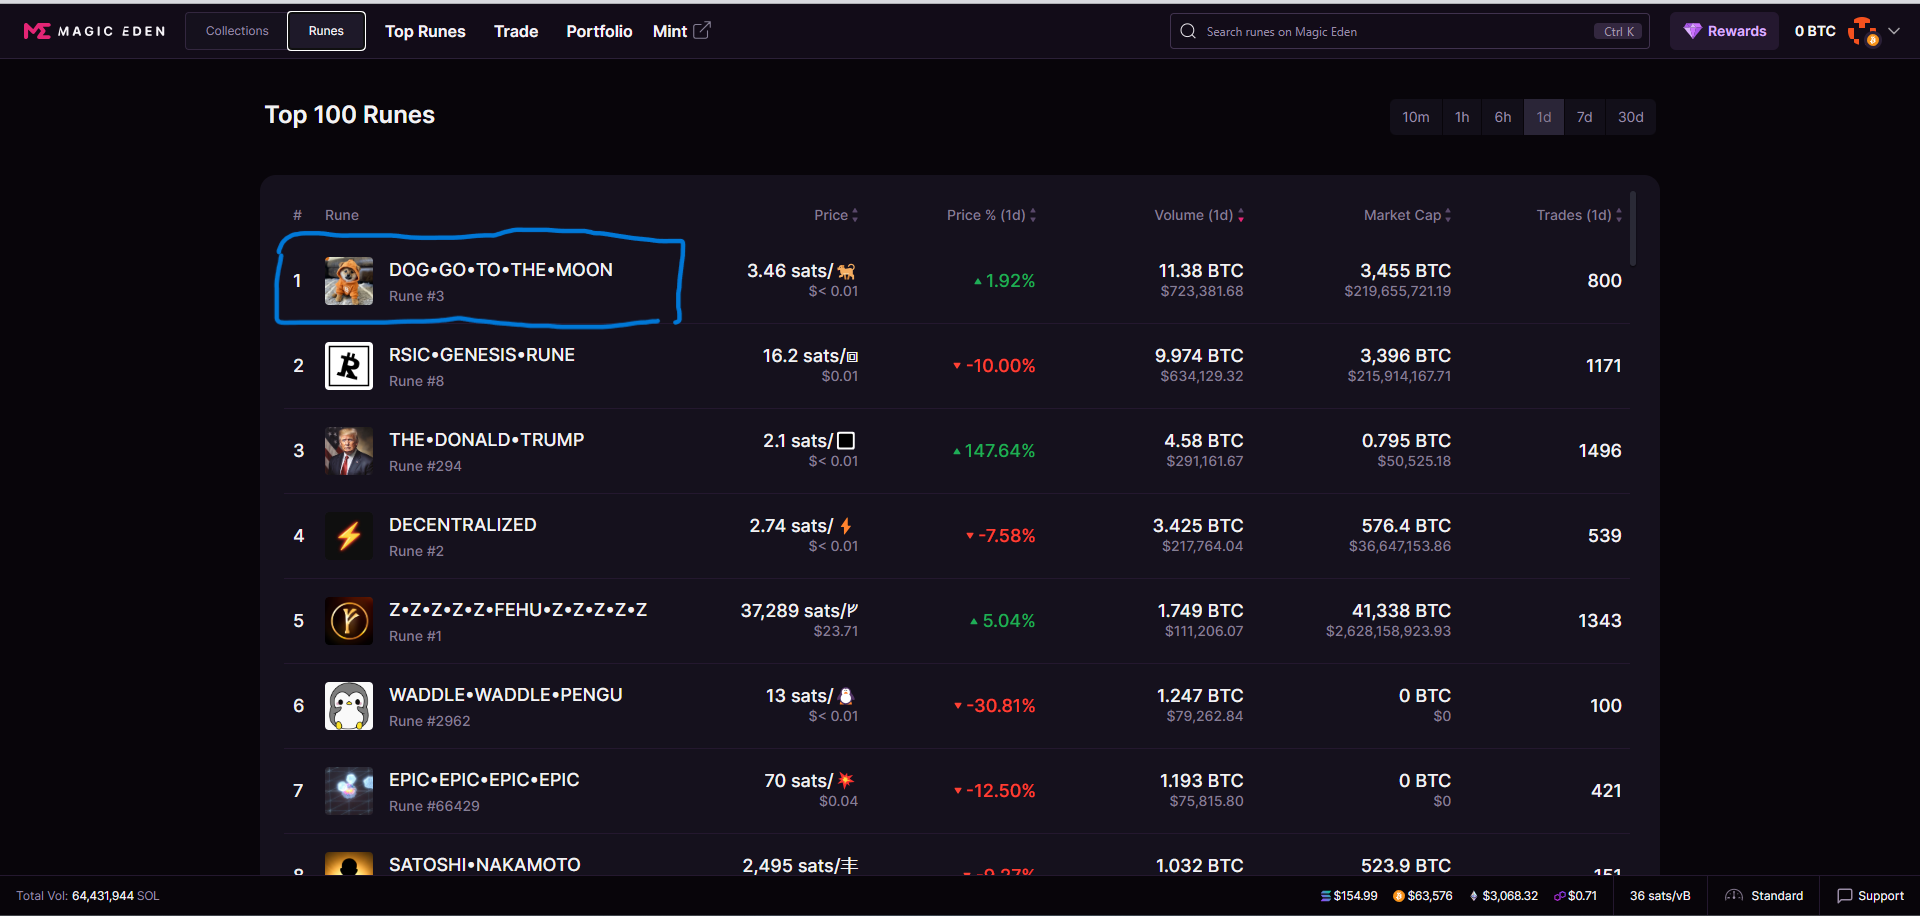Click the Ctrl K shortcut badge
Image resolution: width=1920 pixels, height=916 pixels.
coord(1618,31)
